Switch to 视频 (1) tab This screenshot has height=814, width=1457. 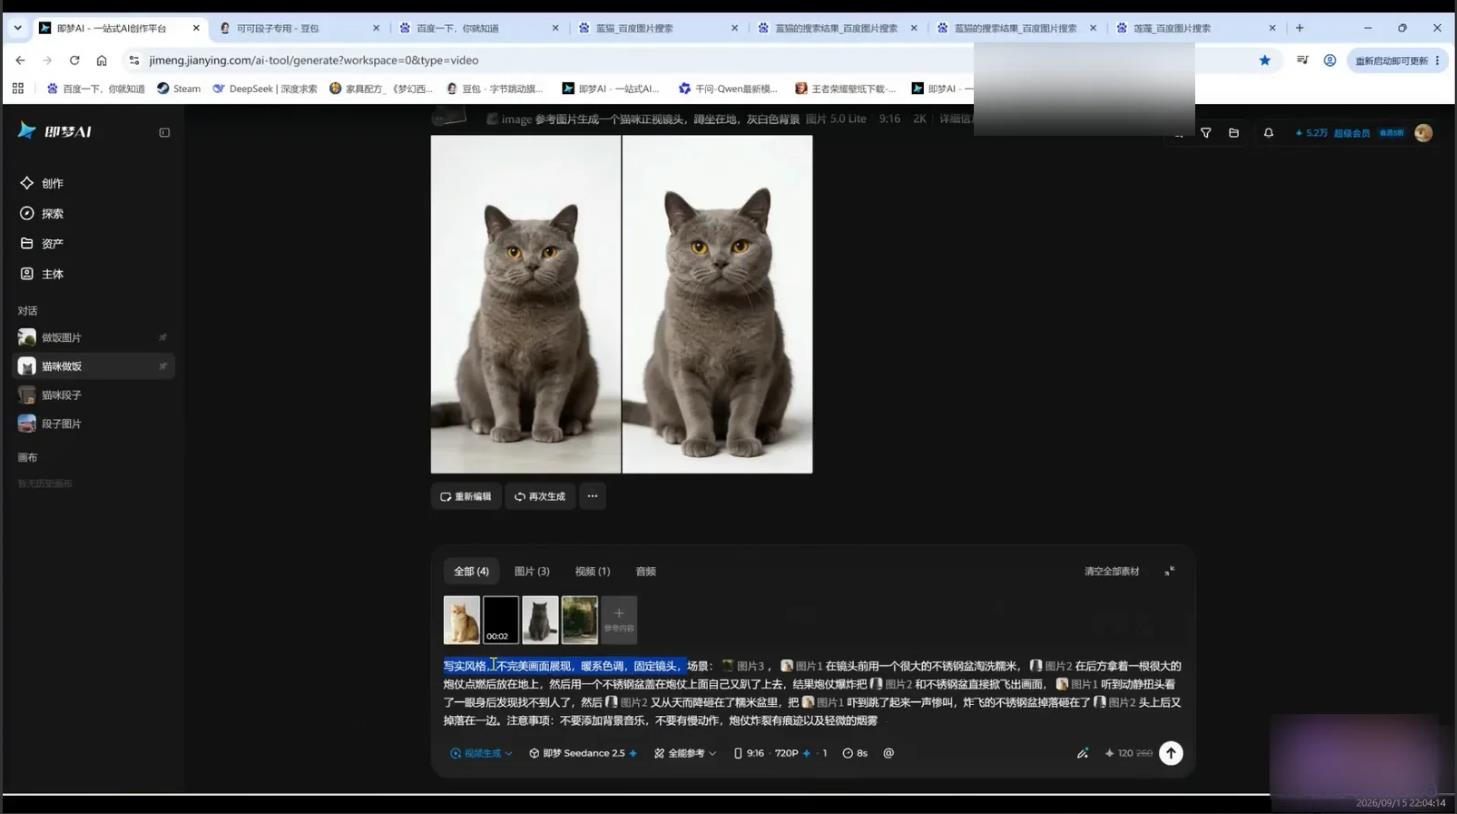click(x=592, y=571)
